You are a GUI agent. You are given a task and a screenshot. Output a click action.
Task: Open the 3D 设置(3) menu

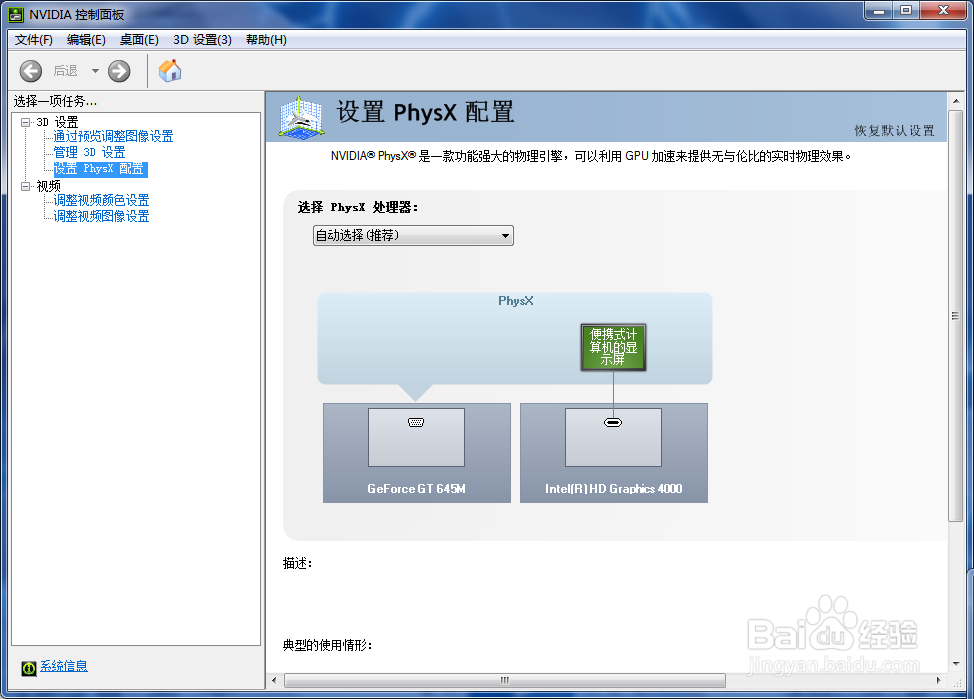pos(203,40)
